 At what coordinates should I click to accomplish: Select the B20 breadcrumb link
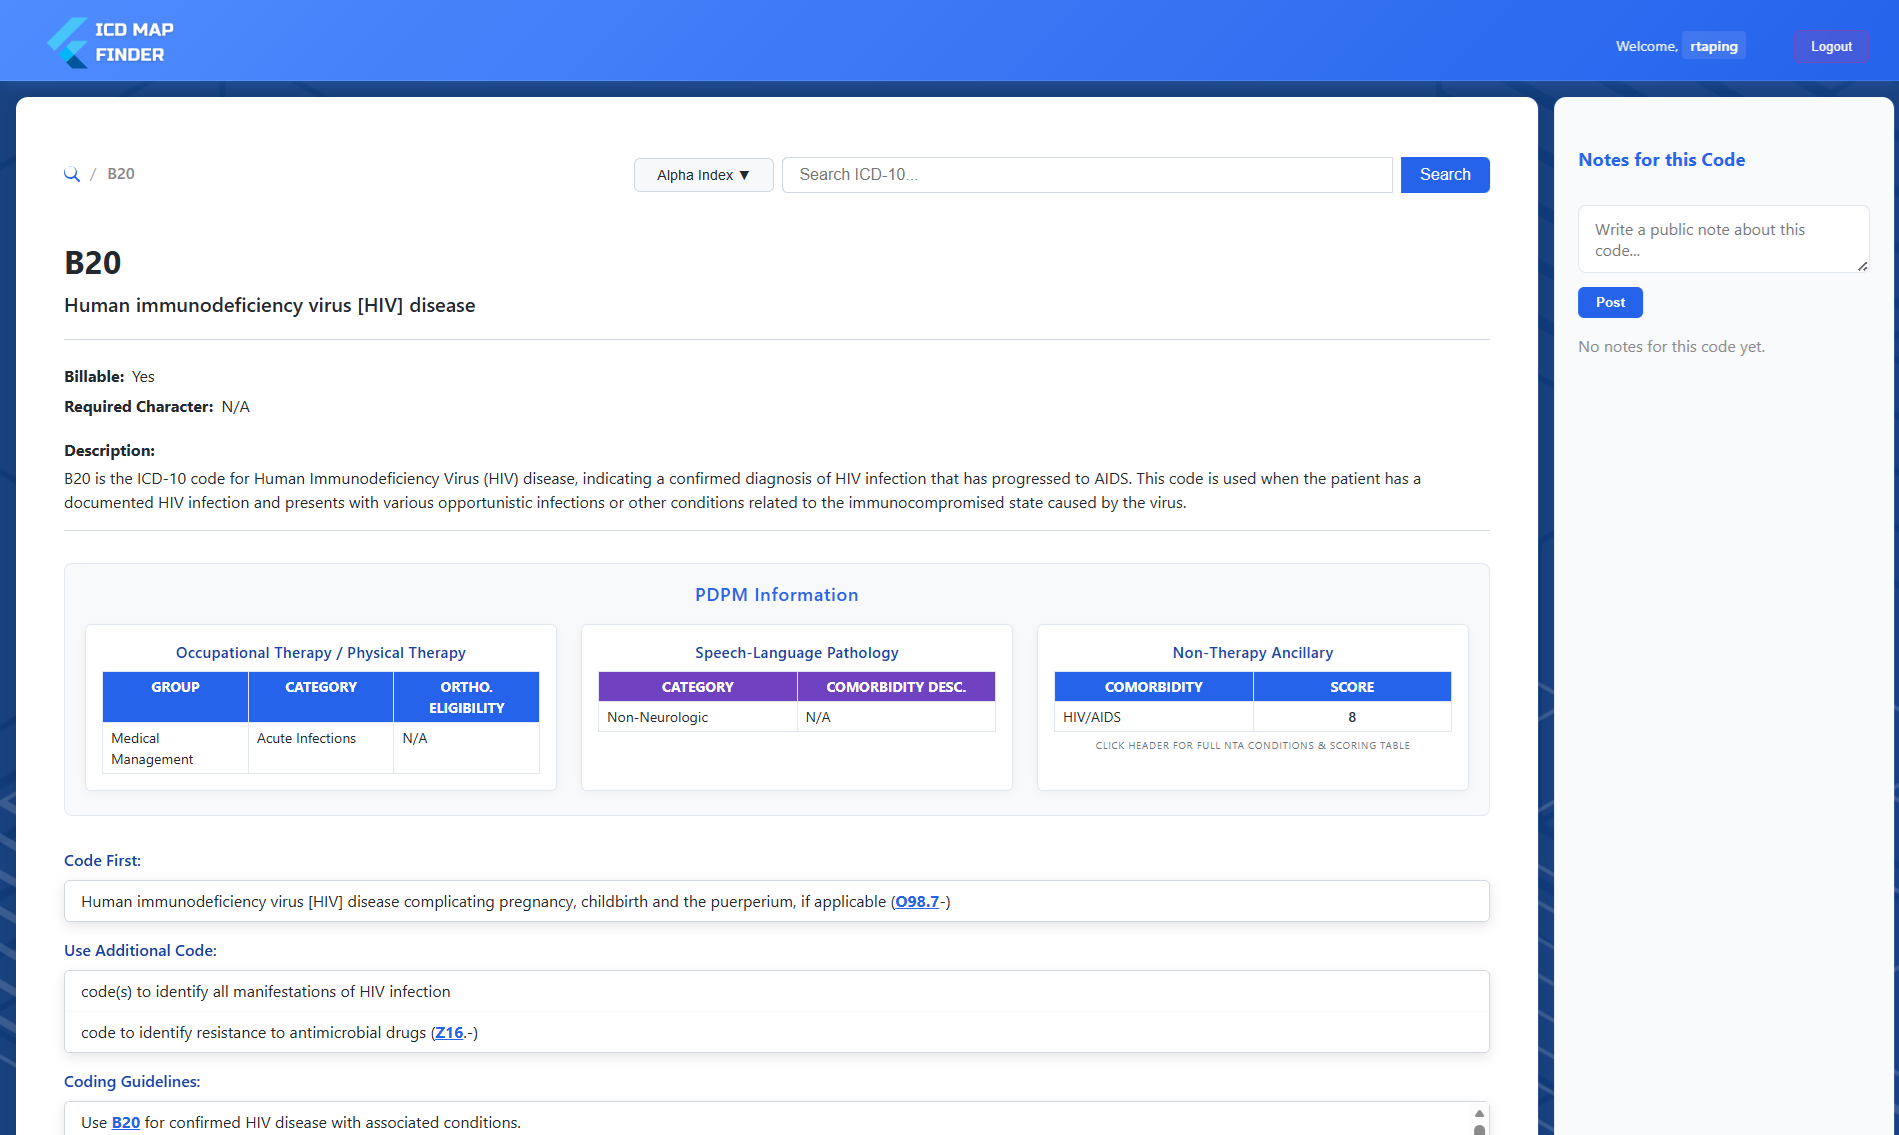pyautogui.click(x=121, y=173)
